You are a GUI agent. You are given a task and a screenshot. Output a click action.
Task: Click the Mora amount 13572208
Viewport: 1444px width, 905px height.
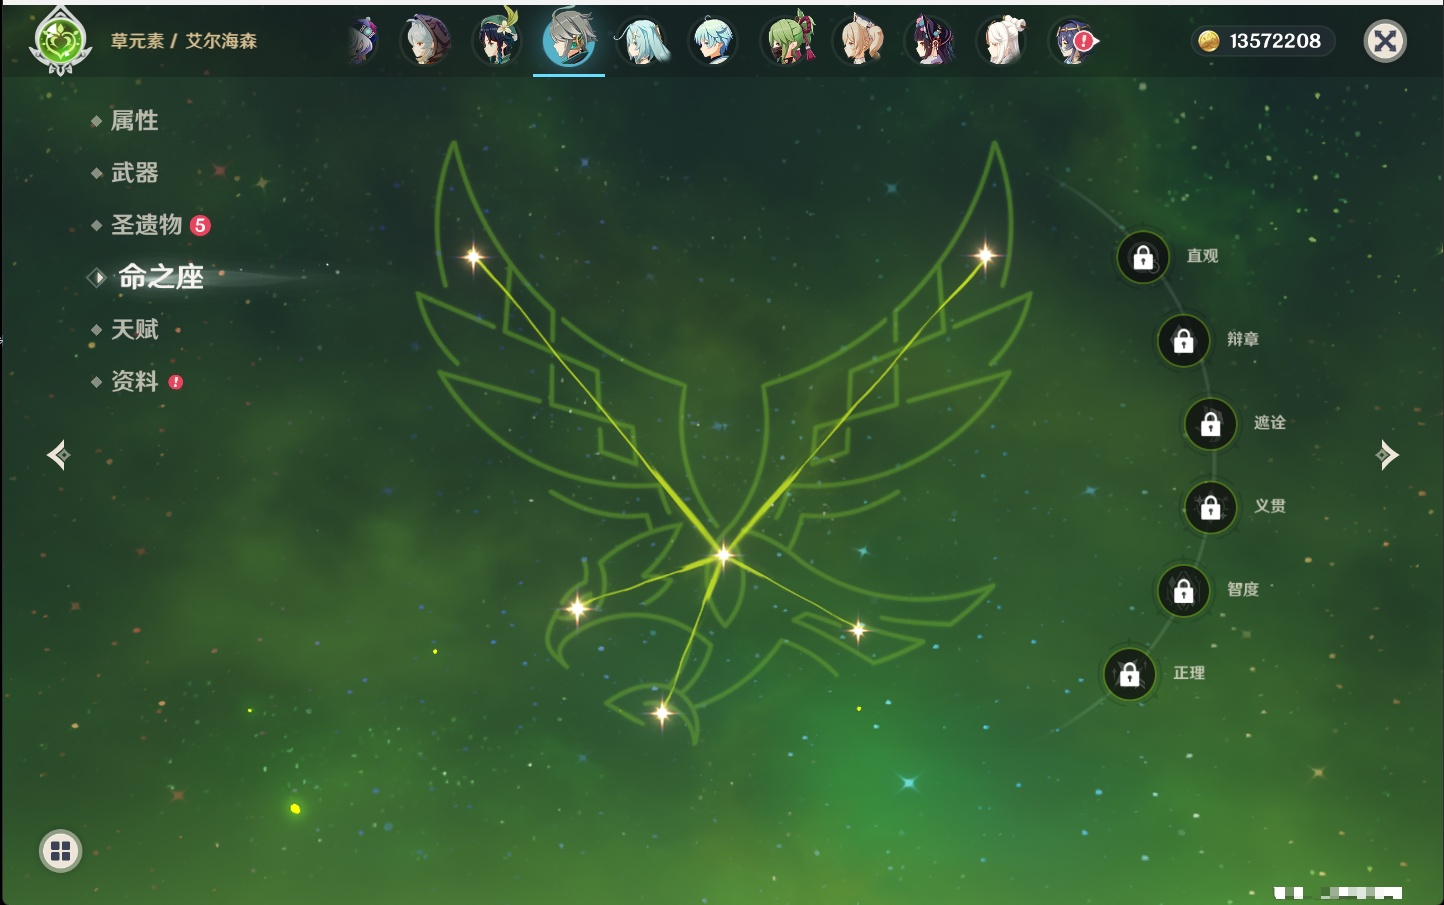[1275, 41]
